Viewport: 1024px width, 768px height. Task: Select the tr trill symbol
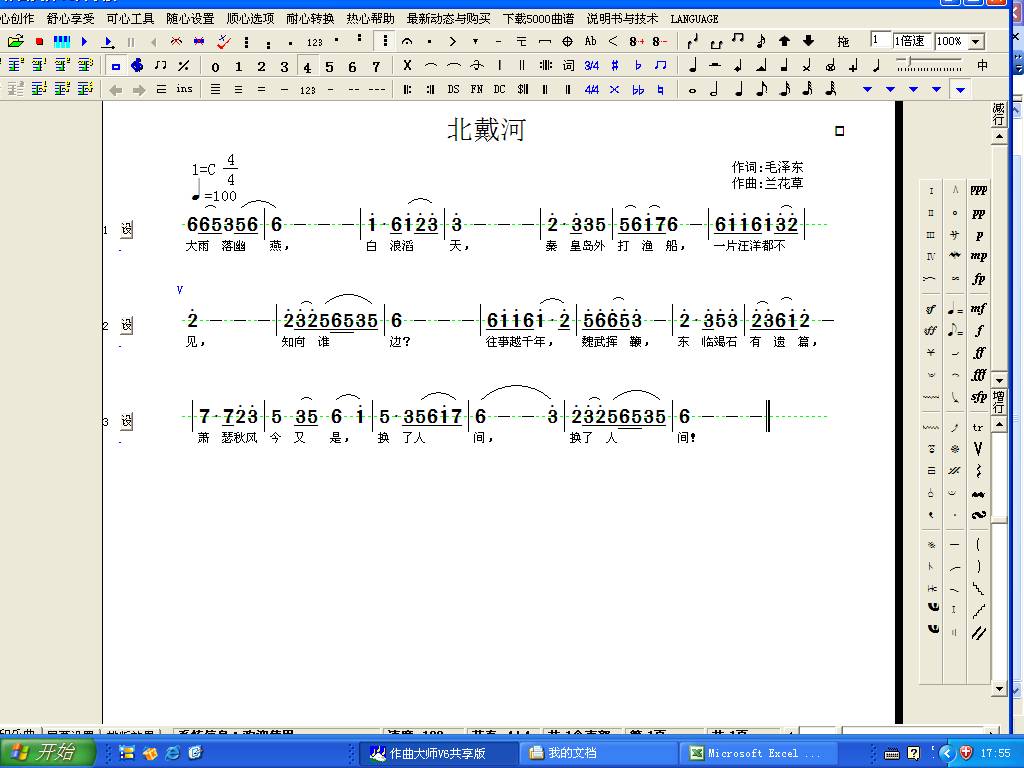978,427
